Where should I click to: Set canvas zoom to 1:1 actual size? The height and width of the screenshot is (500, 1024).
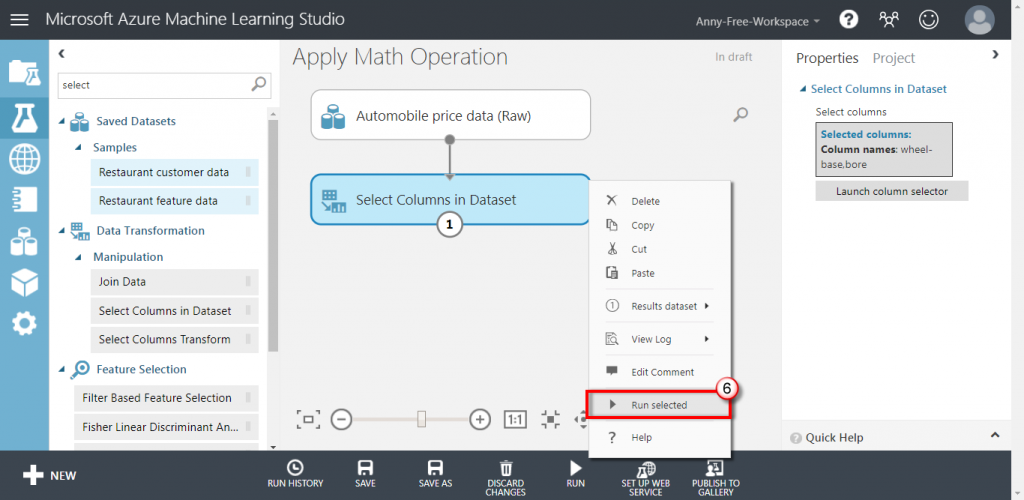tap(515, 419)
